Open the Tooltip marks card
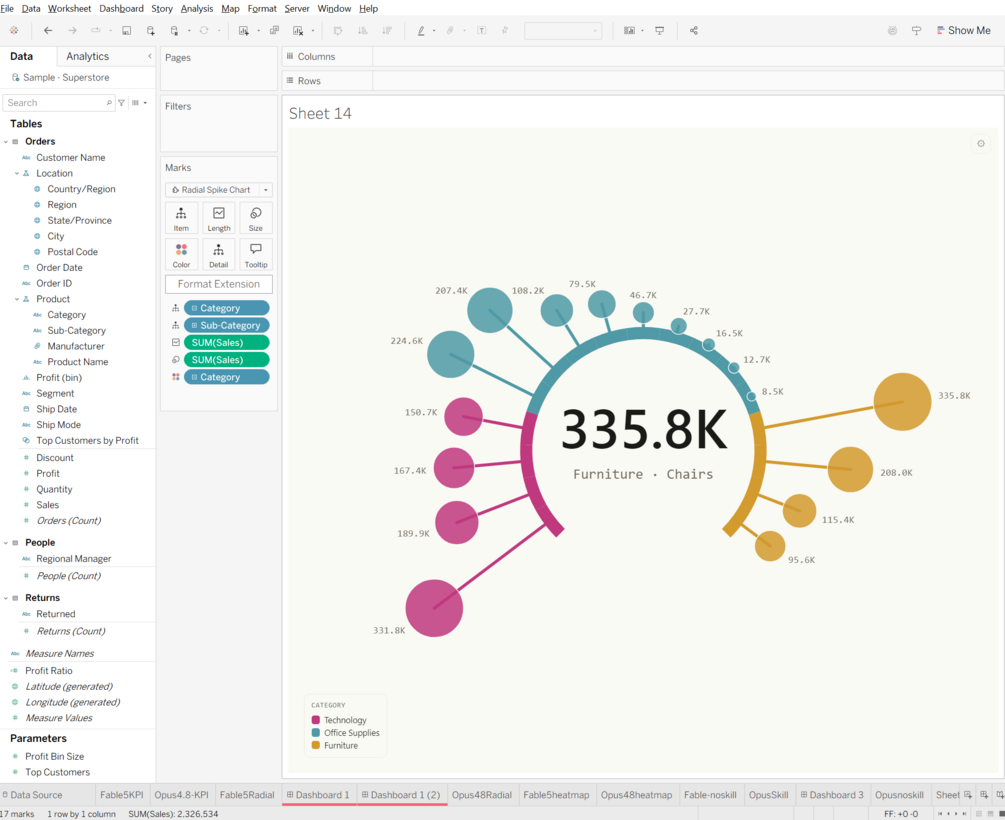This screenshot has width=1005, height=820. point(256,255)
